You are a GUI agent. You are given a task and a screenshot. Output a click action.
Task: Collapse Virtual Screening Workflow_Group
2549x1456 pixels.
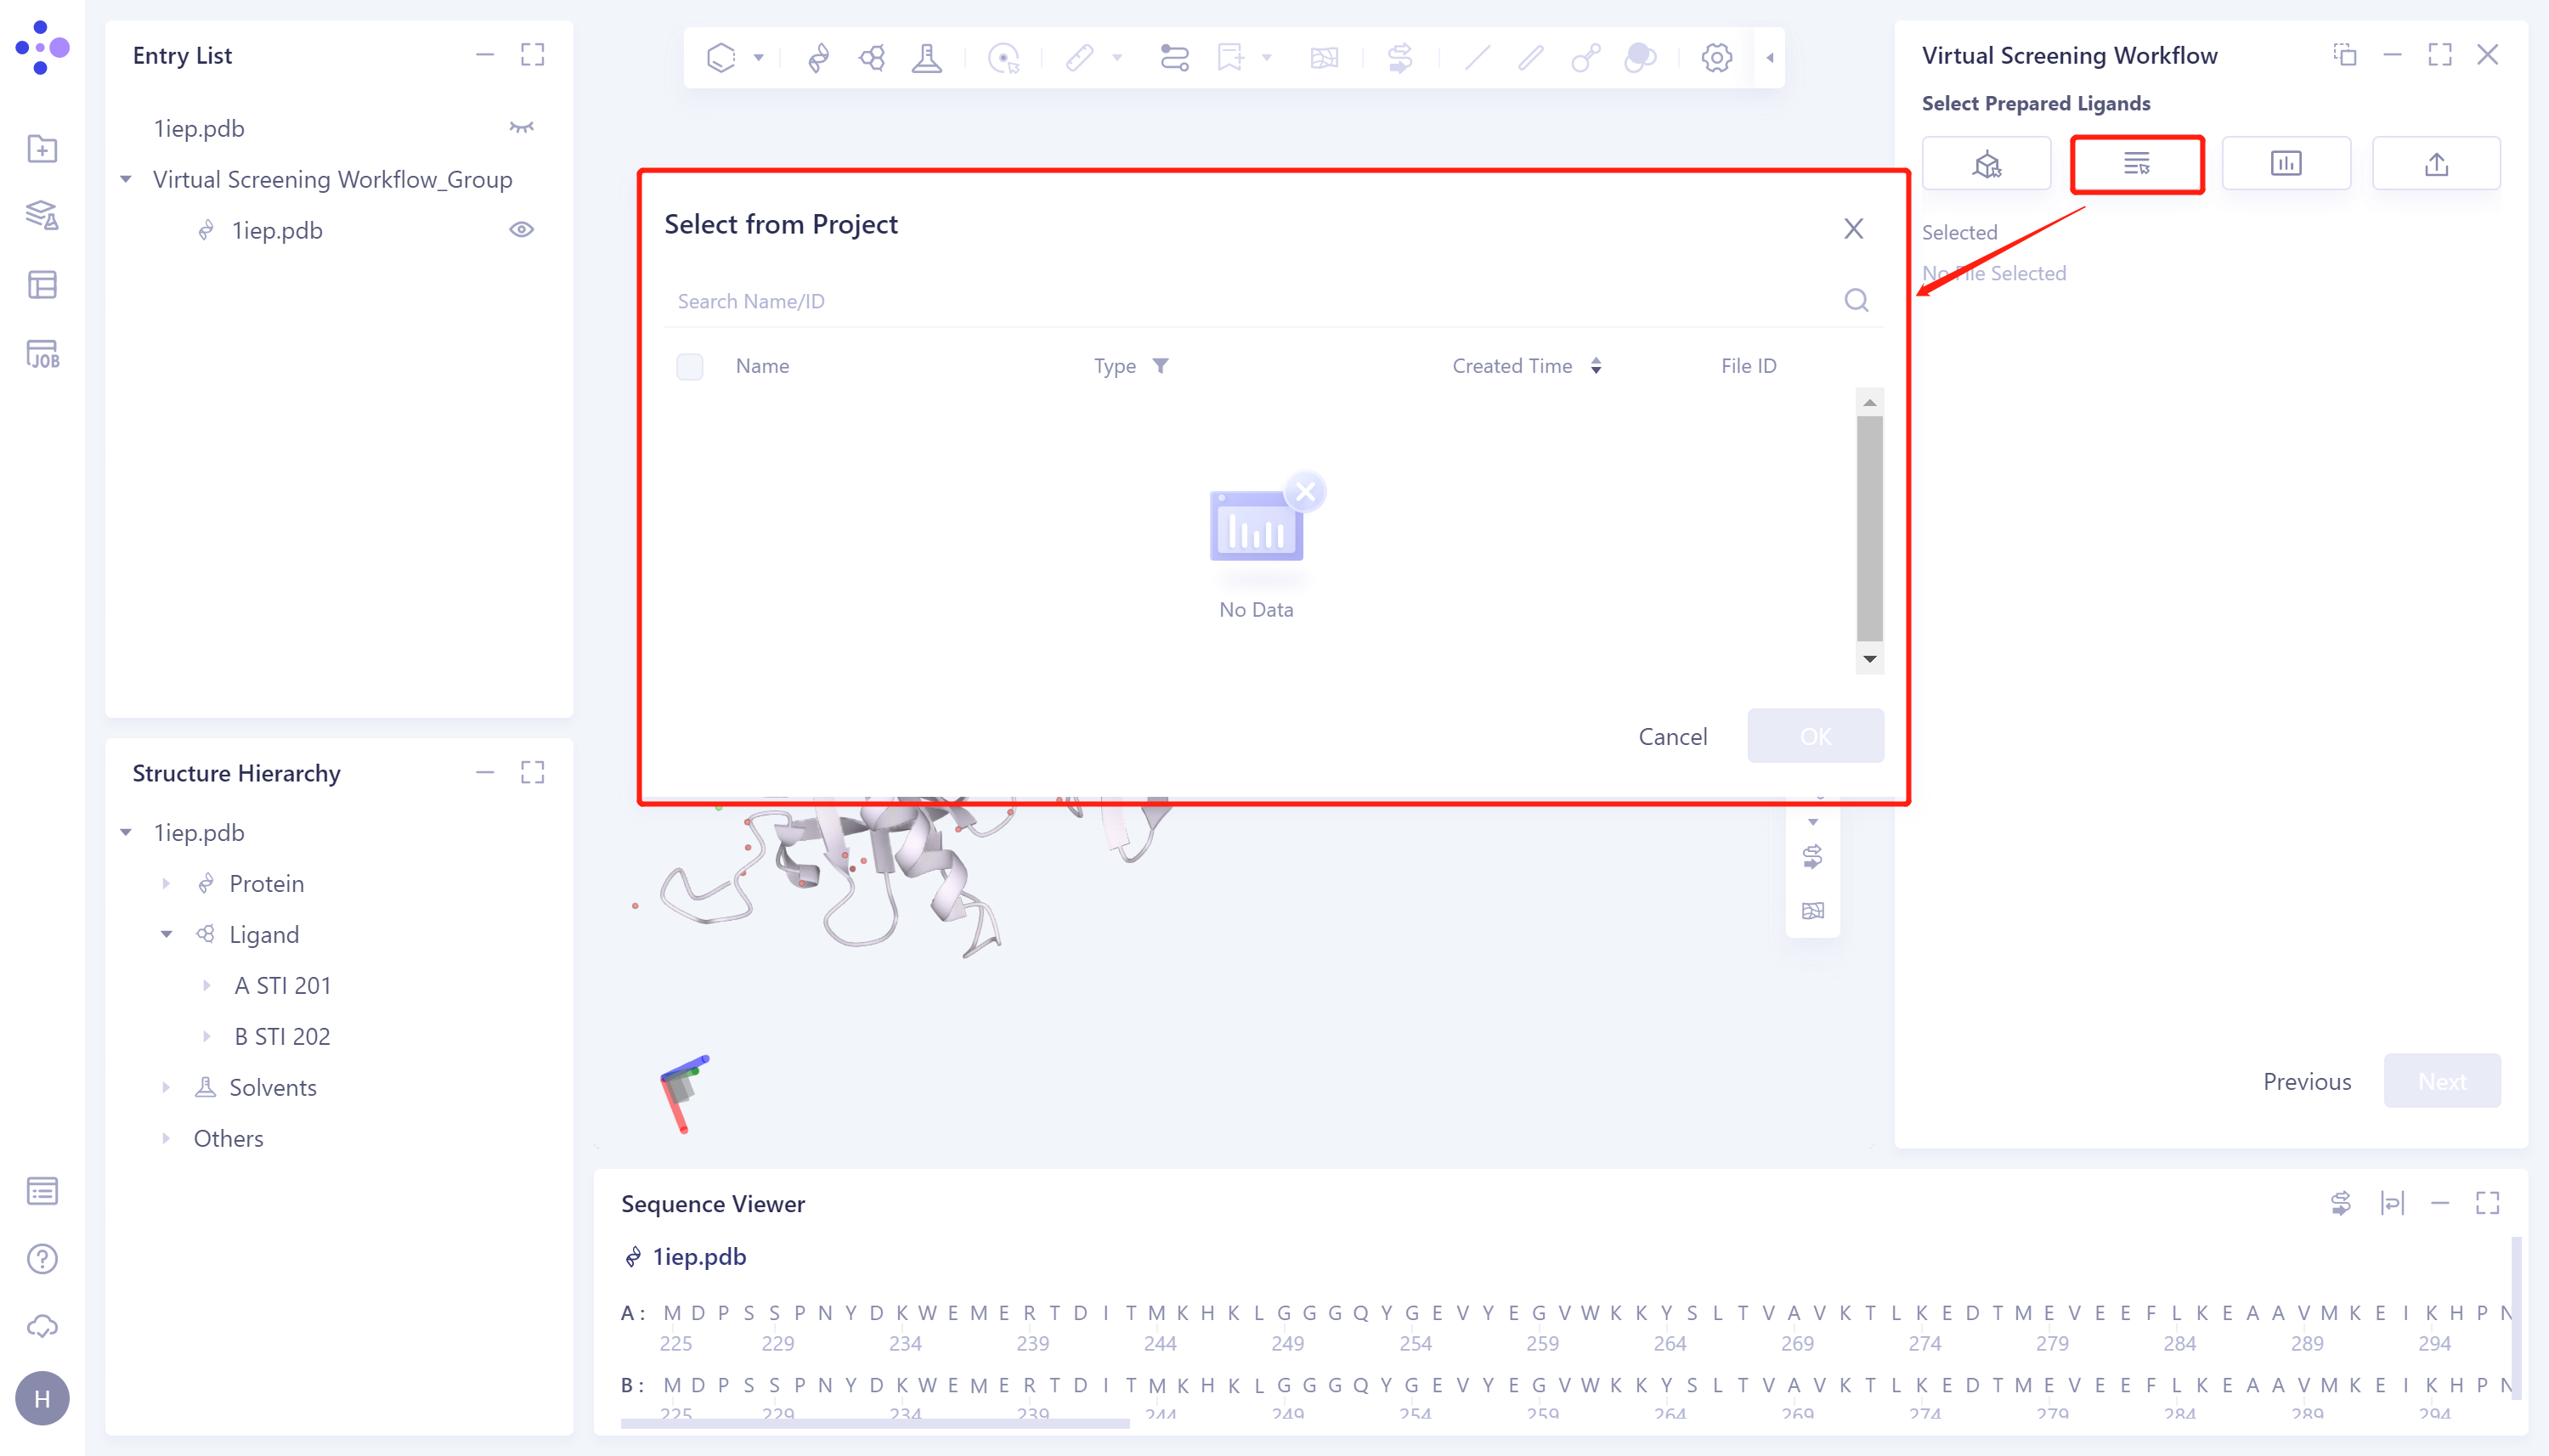(126, 179)
